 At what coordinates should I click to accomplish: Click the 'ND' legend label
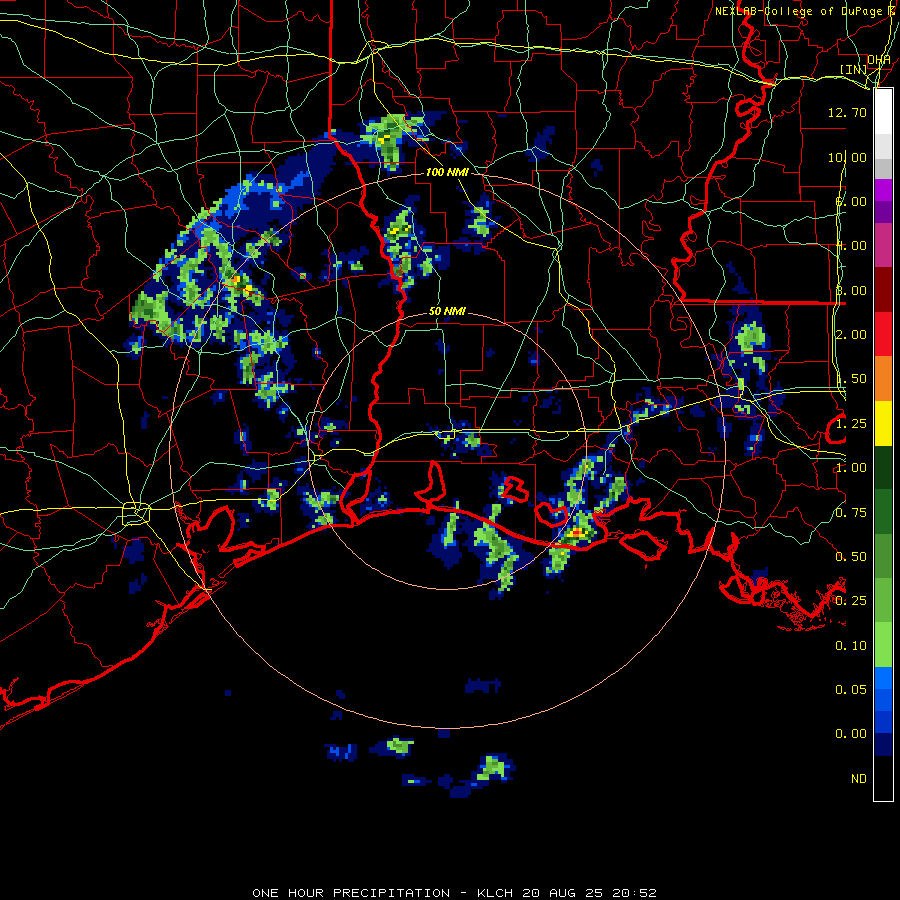(859, 779)
